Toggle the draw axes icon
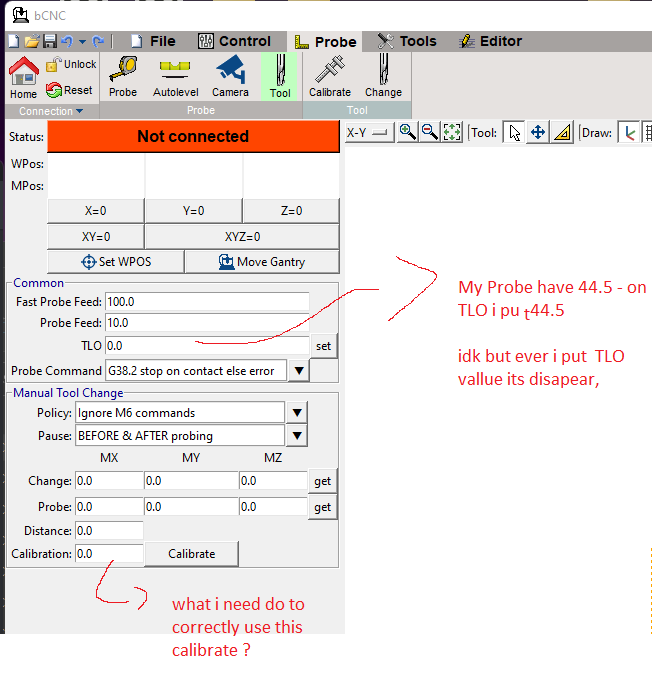Screen dimensions: 652x691 pyautogui.click(x=629, y=132)
